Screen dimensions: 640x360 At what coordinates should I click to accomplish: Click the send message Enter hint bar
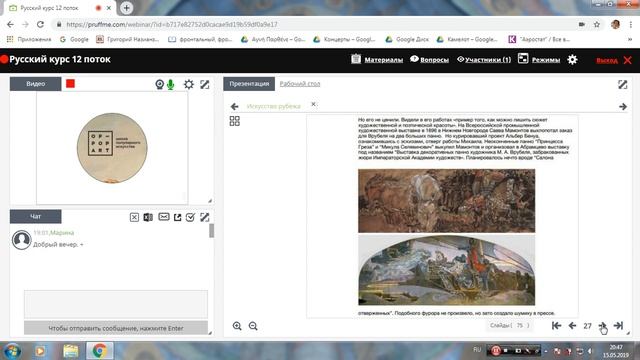116,328
